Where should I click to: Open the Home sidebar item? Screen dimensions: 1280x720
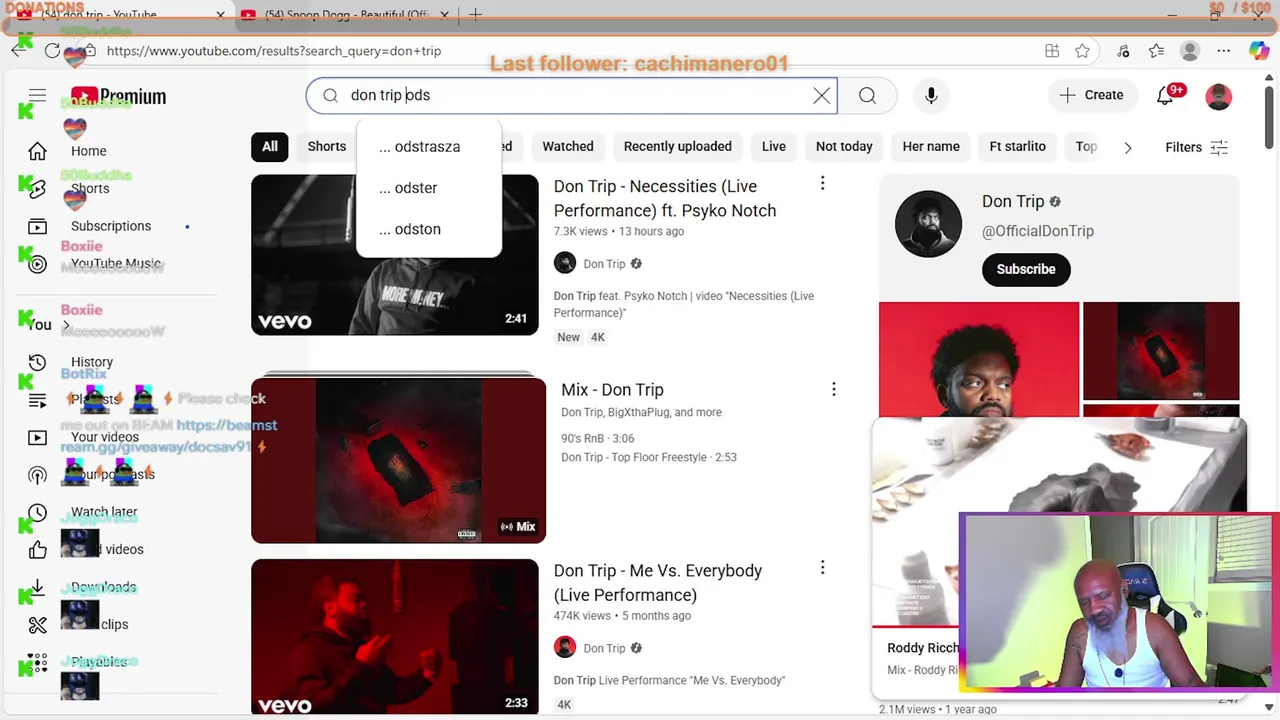[x=88, y=151]
